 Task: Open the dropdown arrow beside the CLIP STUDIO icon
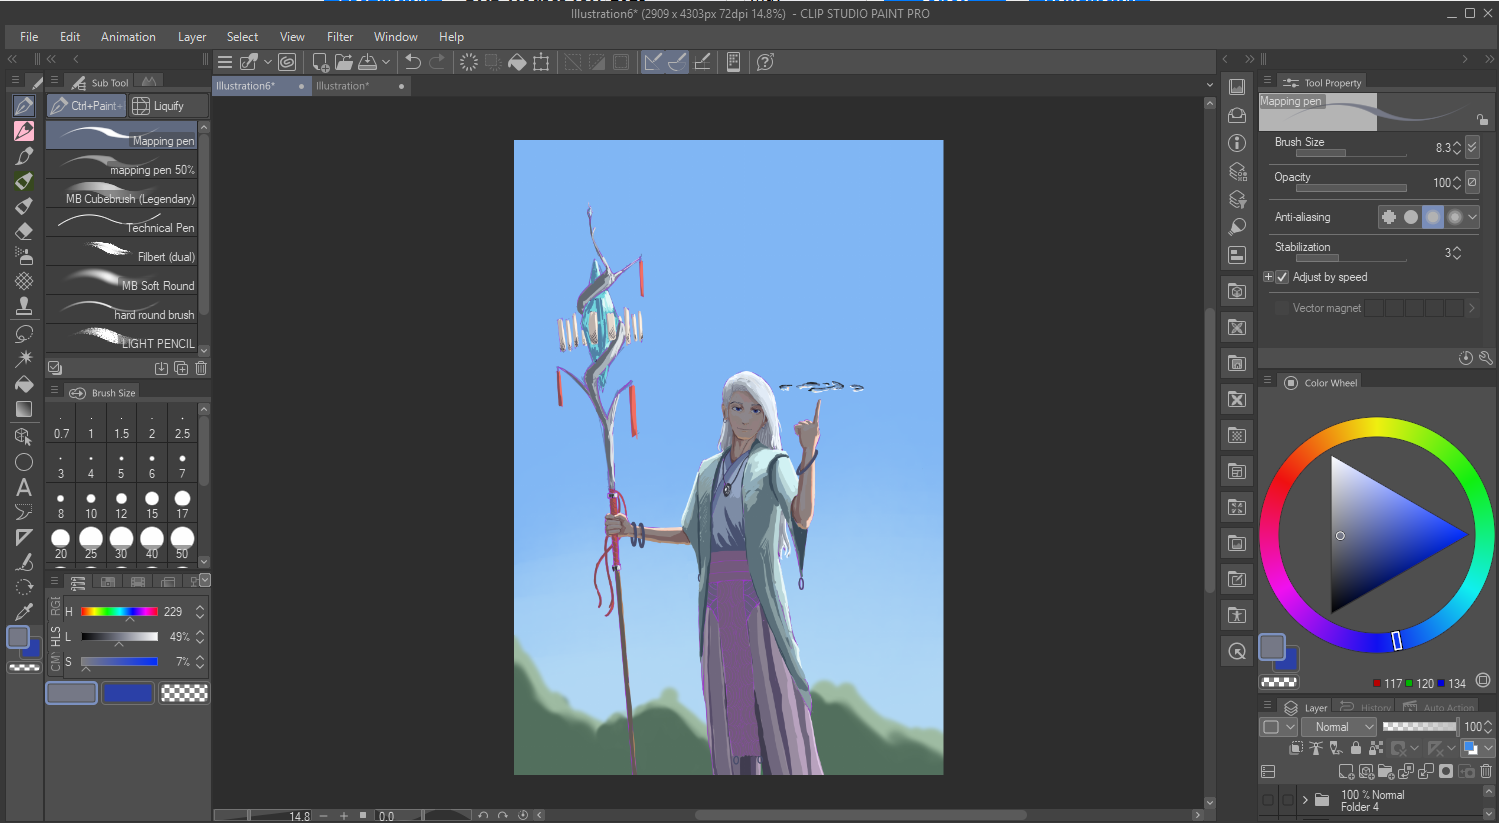268,62
